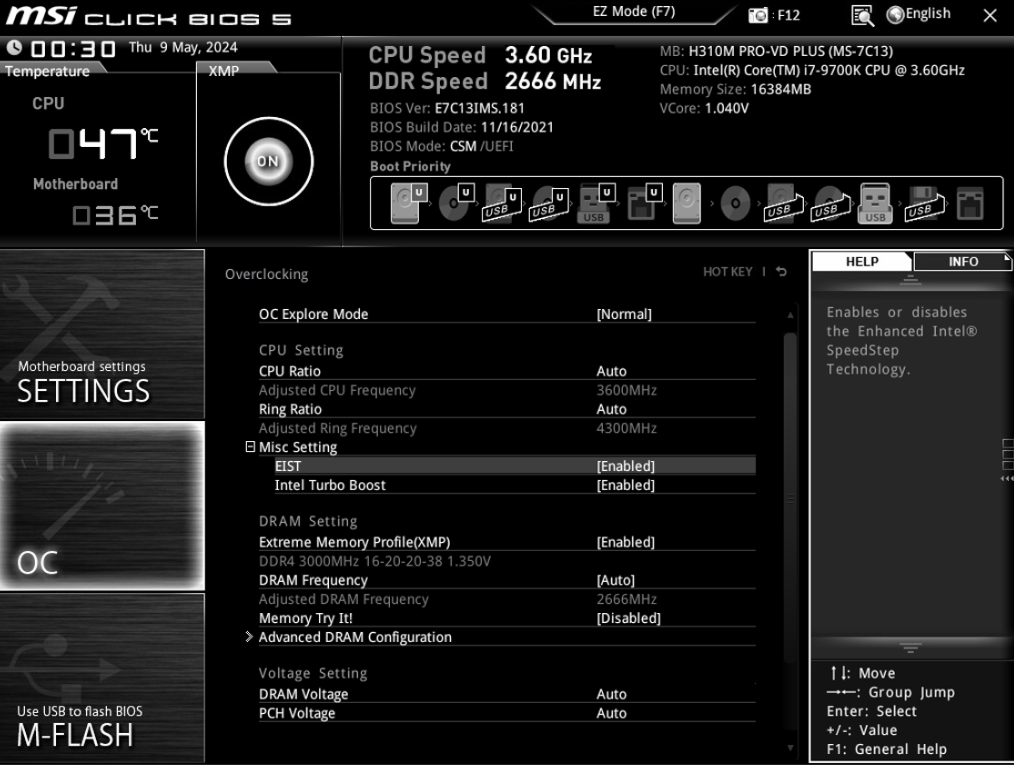Open the BIOS search magnifier icon
Viewport: 1014px width, 765px height.
(x=863, y=16)
